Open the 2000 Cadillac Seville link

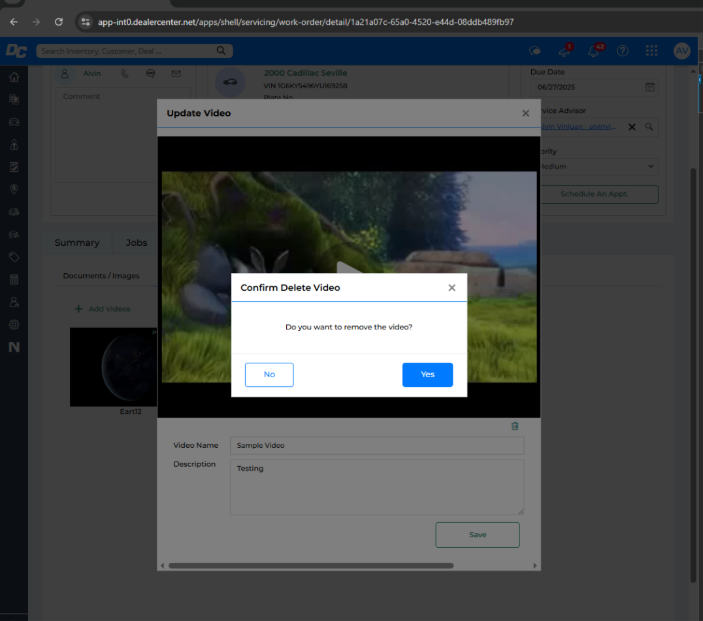point(305,73)
